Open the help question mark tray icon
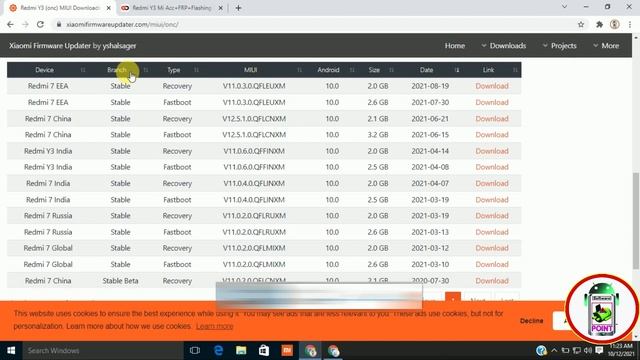 541,351
